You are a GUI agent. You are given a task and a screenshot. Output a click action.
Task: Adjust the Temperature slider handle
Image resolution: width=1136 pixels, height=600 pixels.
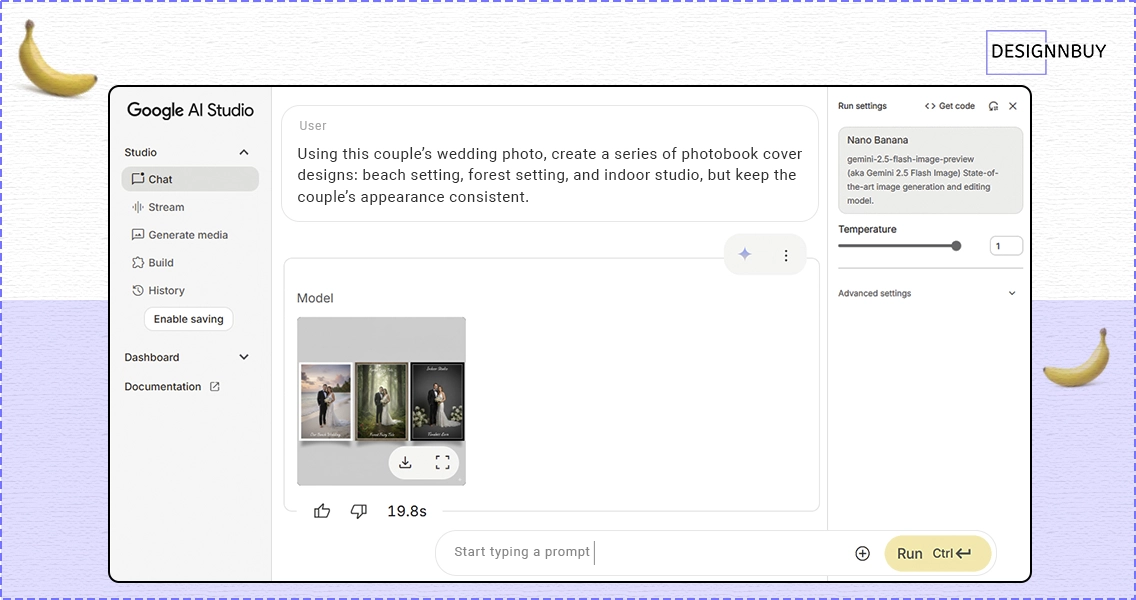click(956, 246)
